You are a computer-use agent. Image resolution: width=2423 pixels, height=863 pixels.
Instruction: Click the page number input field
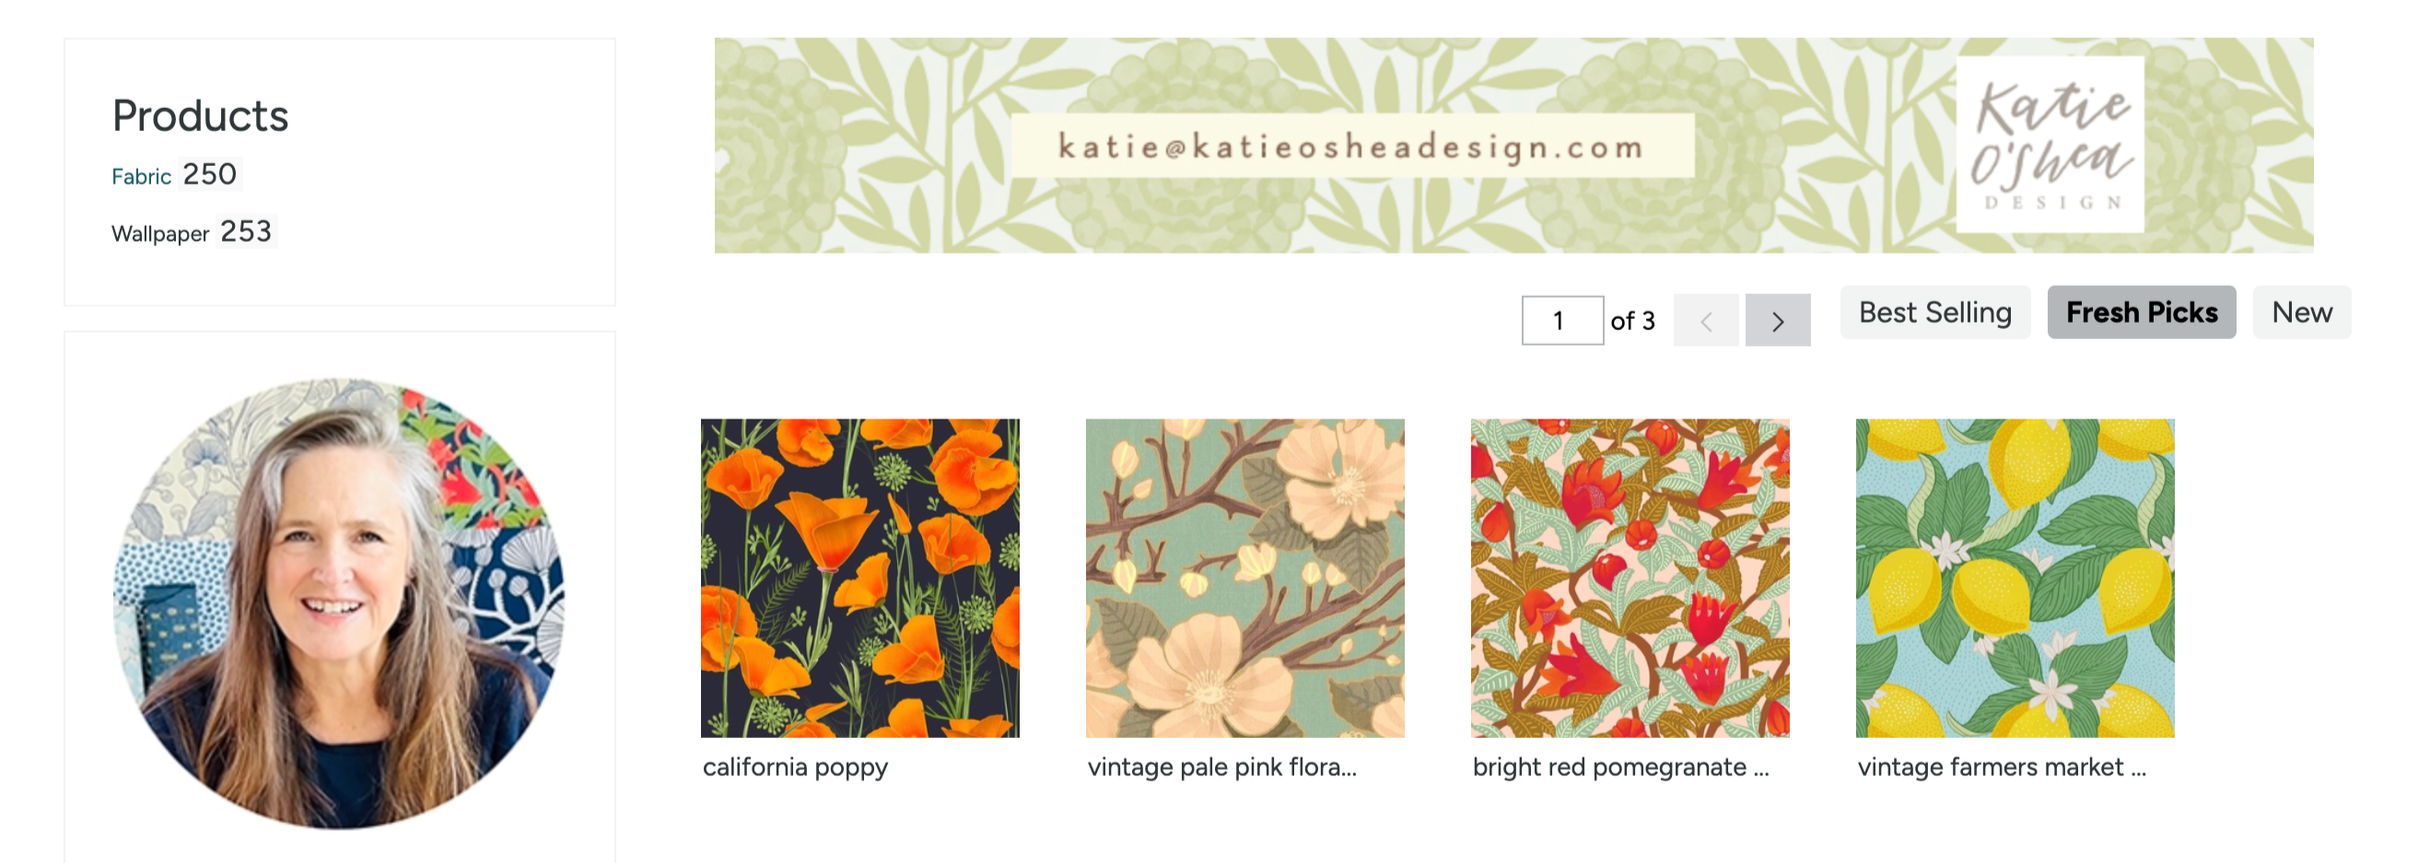1562,320
